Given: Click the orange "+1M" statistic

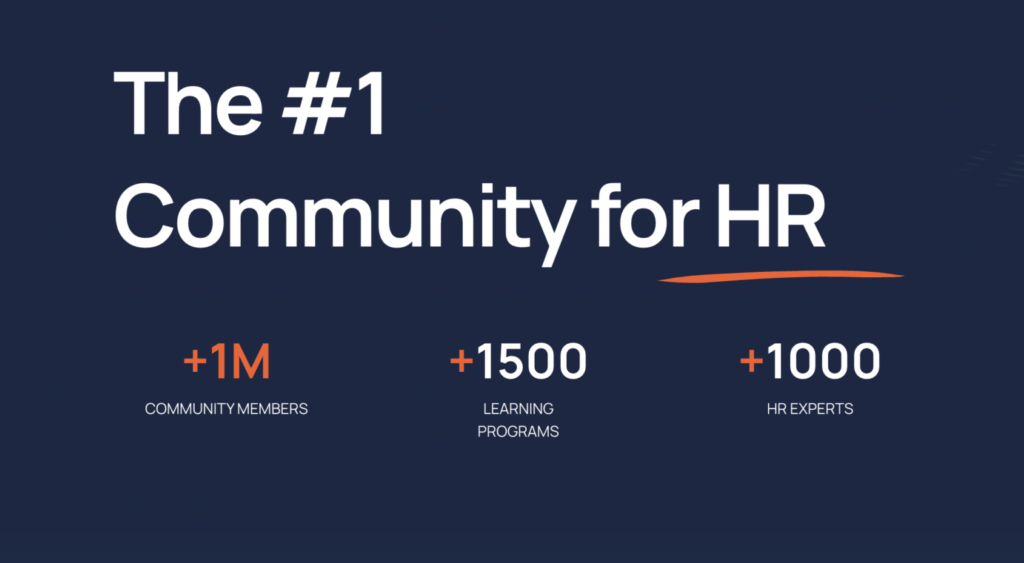Looking at the screenshot, I should click(226, 362).
